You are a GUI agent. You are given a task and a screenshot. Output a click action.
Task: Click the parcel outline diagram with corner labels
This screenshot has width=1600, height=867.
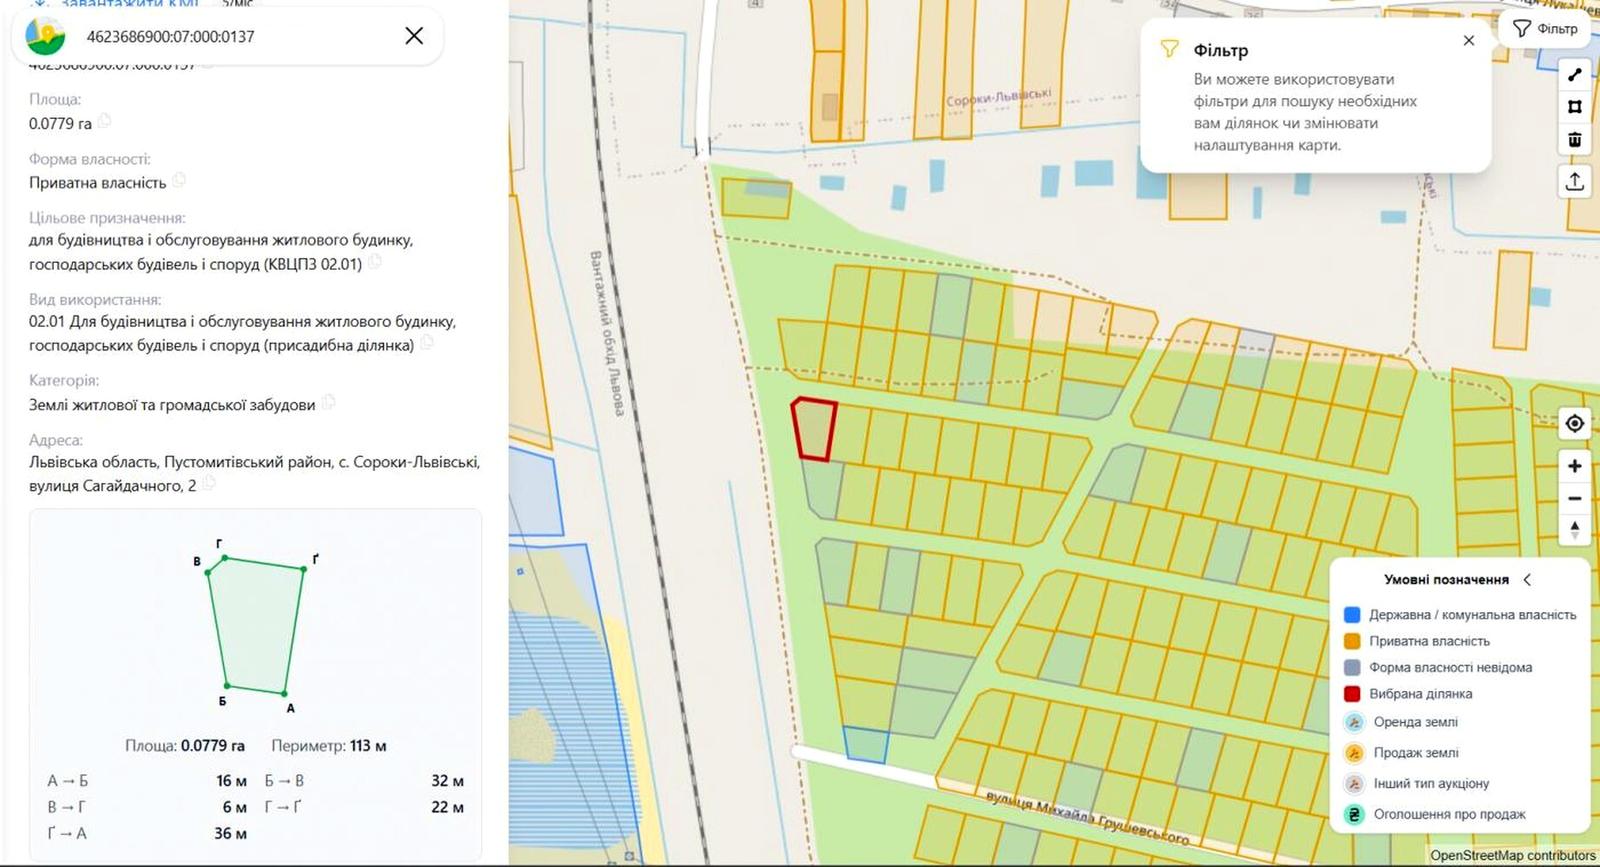coord(256,626)
